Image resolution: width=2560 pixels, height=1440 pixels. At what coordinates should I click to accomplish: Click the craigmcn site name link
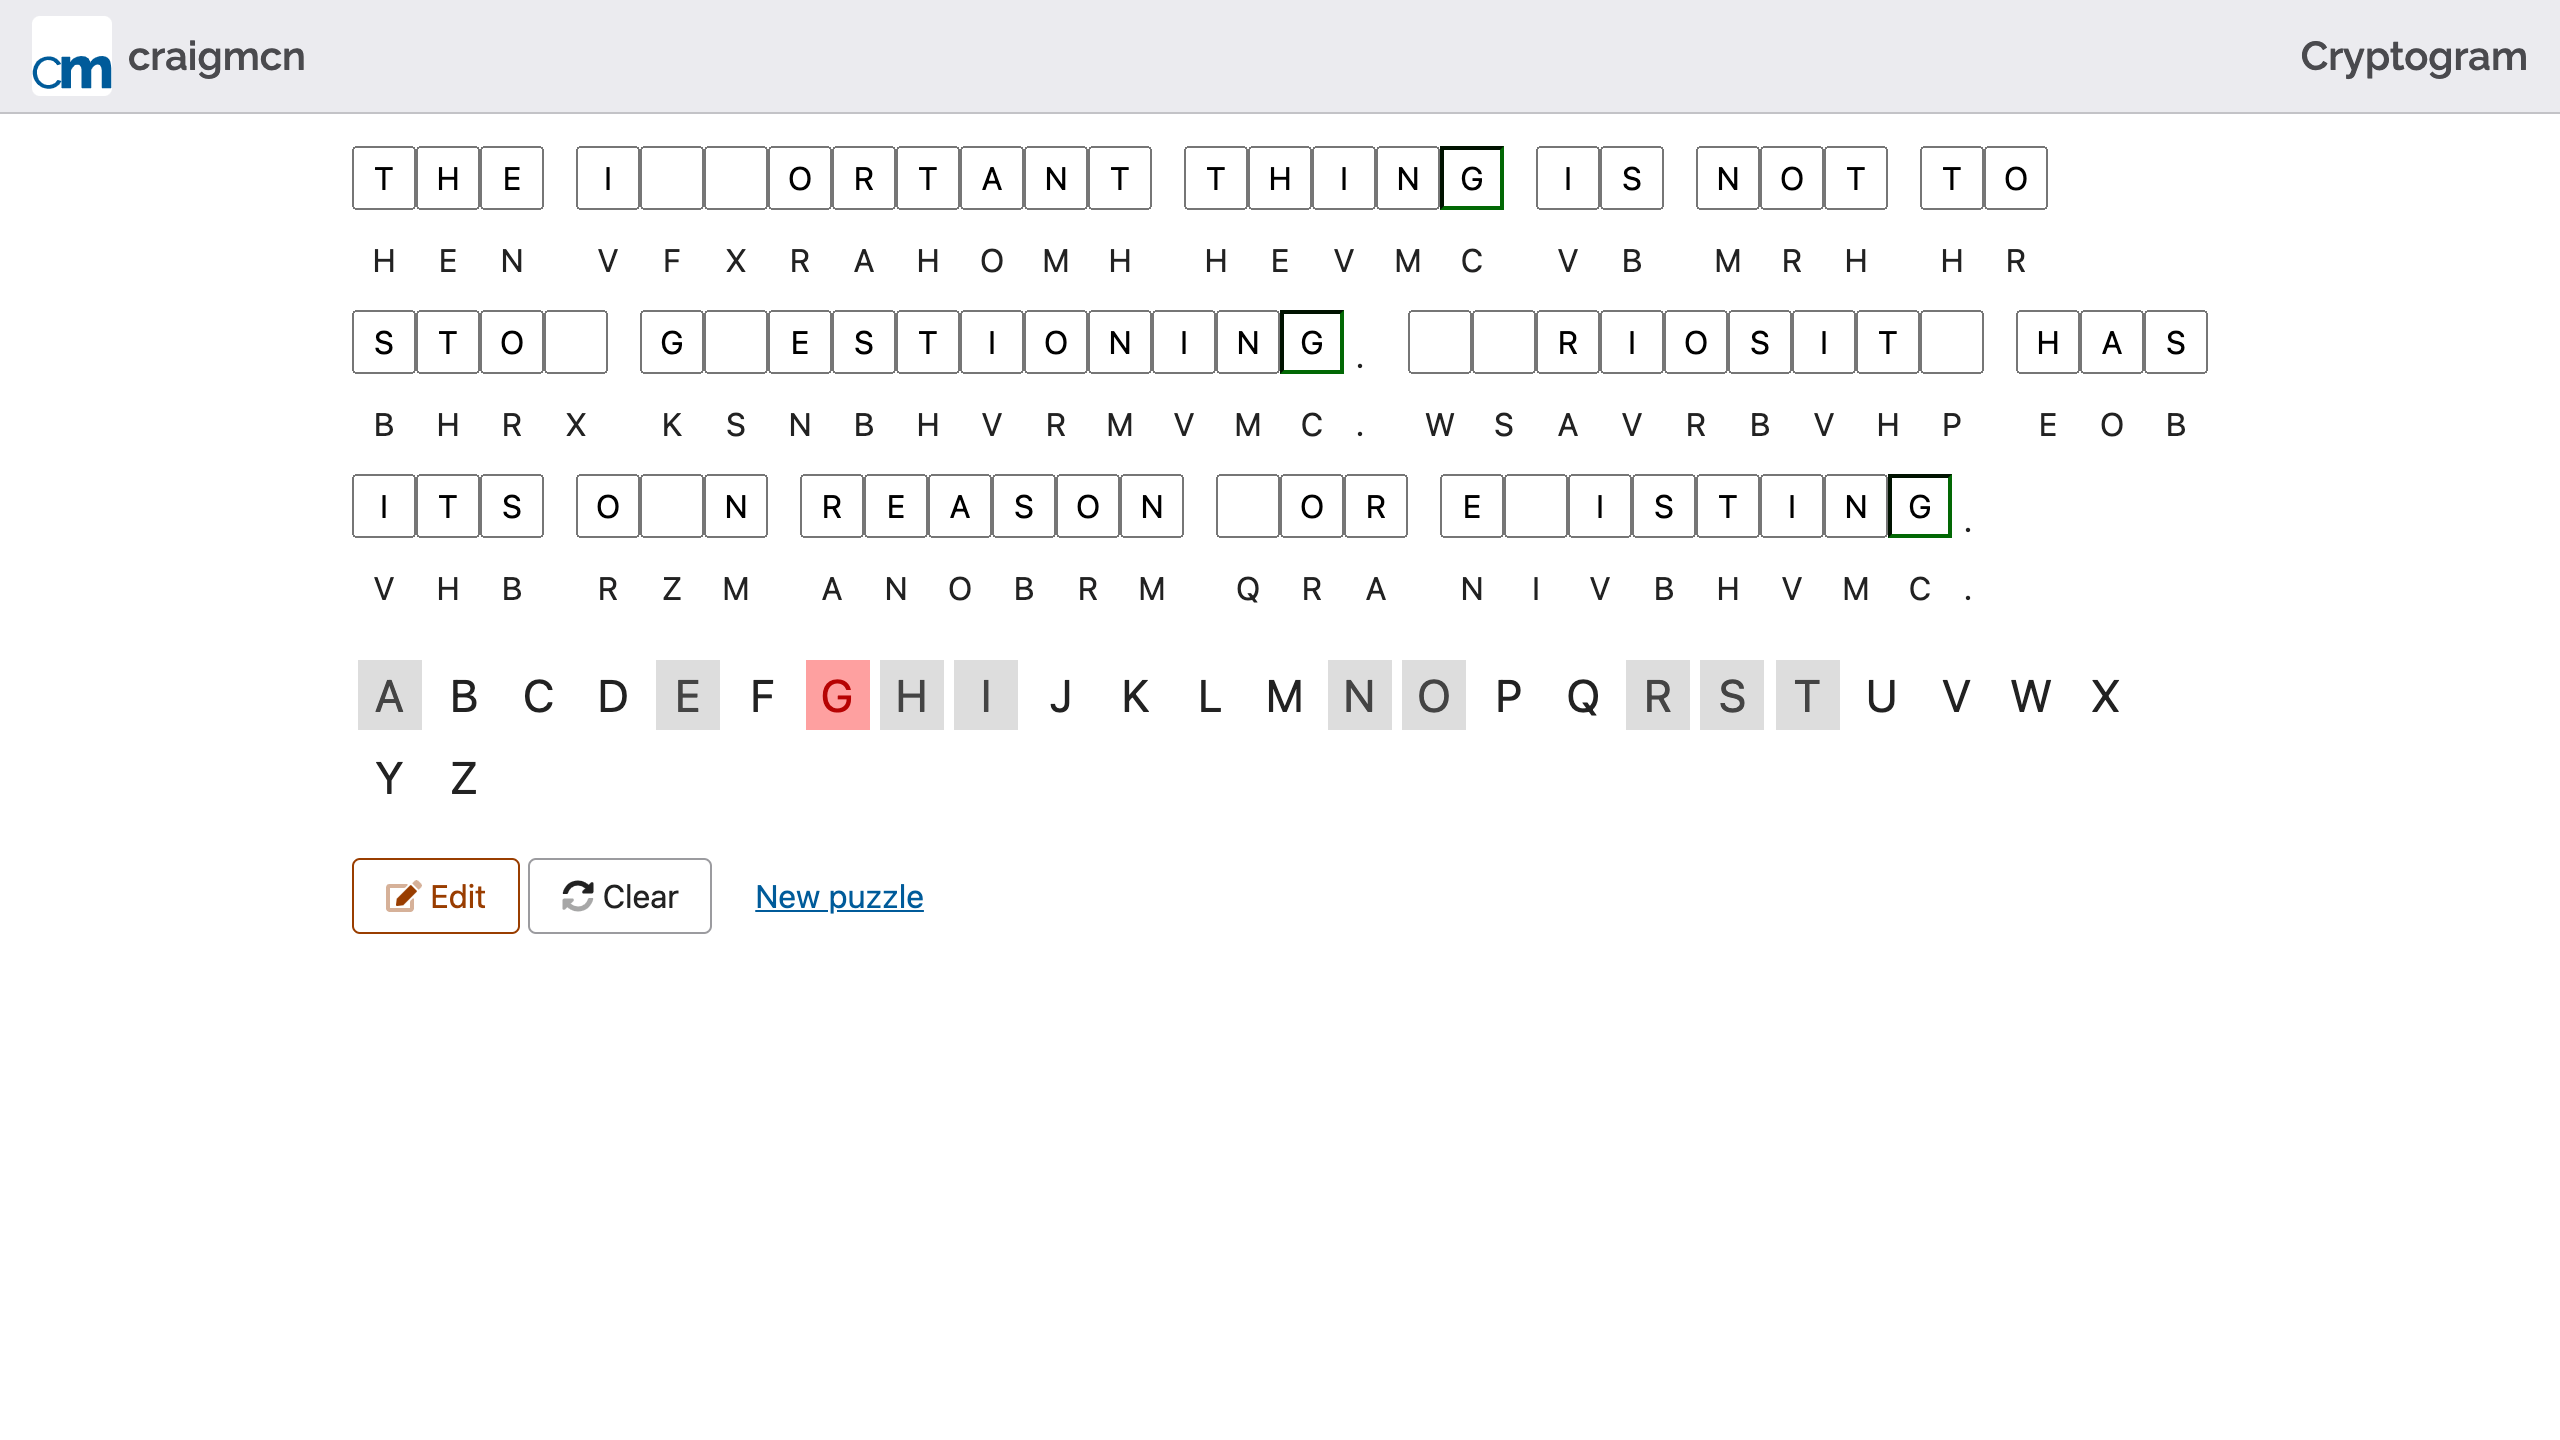tap(216, 57)
